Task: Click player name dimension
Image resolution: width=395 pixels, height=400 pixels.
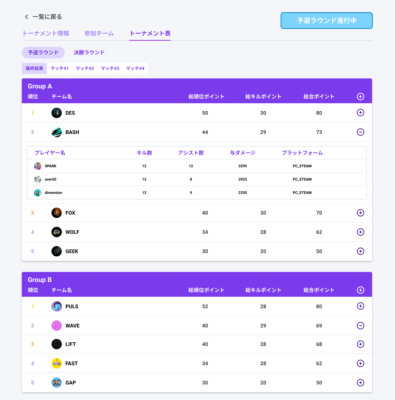Action: 54,193
